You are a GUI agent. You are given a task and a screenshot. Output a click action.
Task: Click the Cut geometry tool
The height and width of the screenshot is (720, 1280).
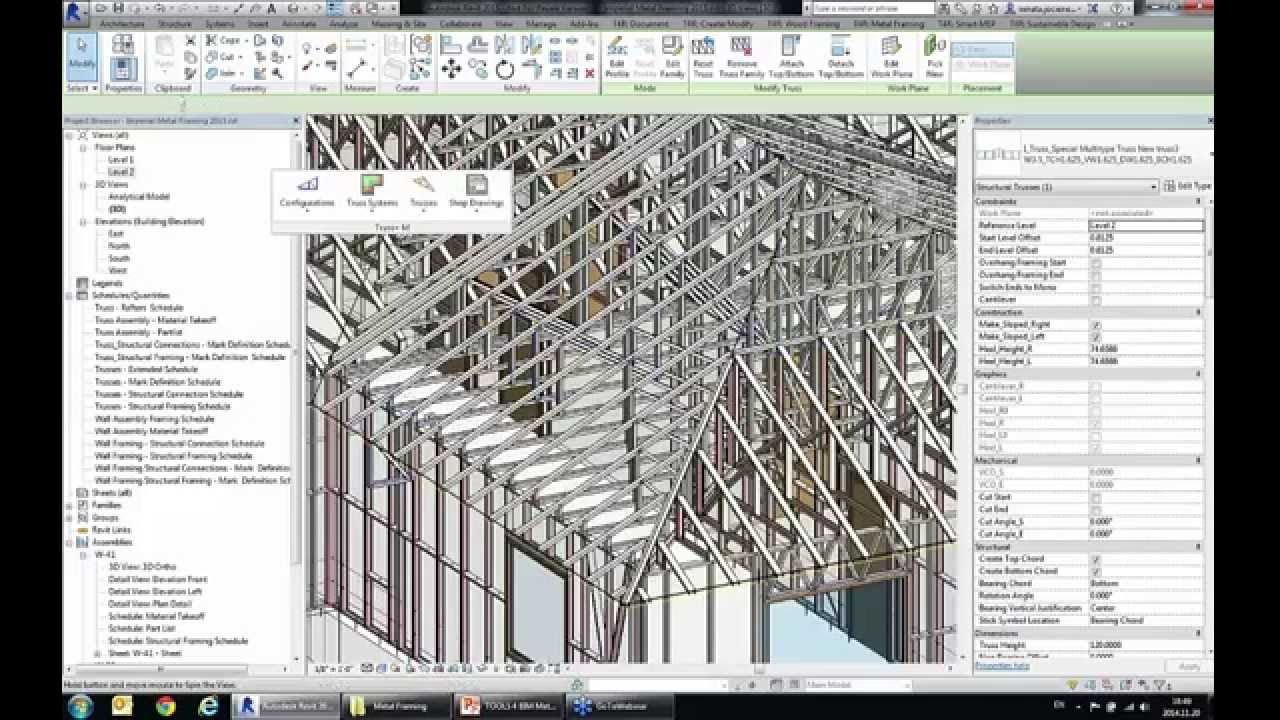pyautogui.click(x=222, y=57)
